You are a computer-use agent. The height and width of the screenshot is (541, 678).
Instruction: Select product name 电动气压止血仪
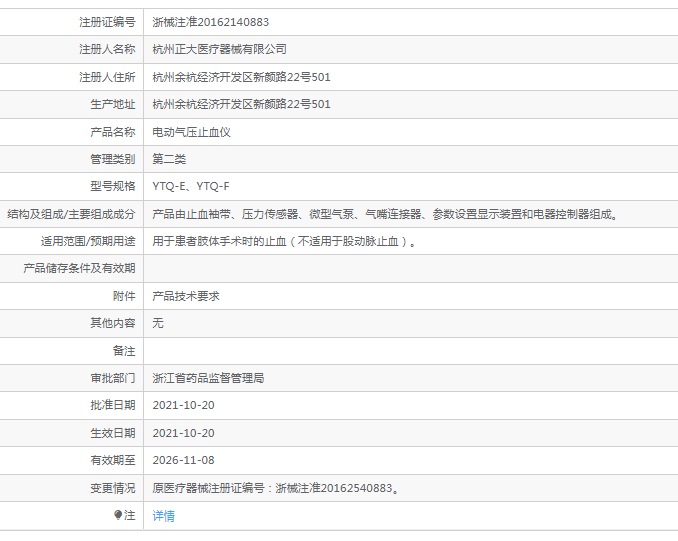(x=191, y=132)
